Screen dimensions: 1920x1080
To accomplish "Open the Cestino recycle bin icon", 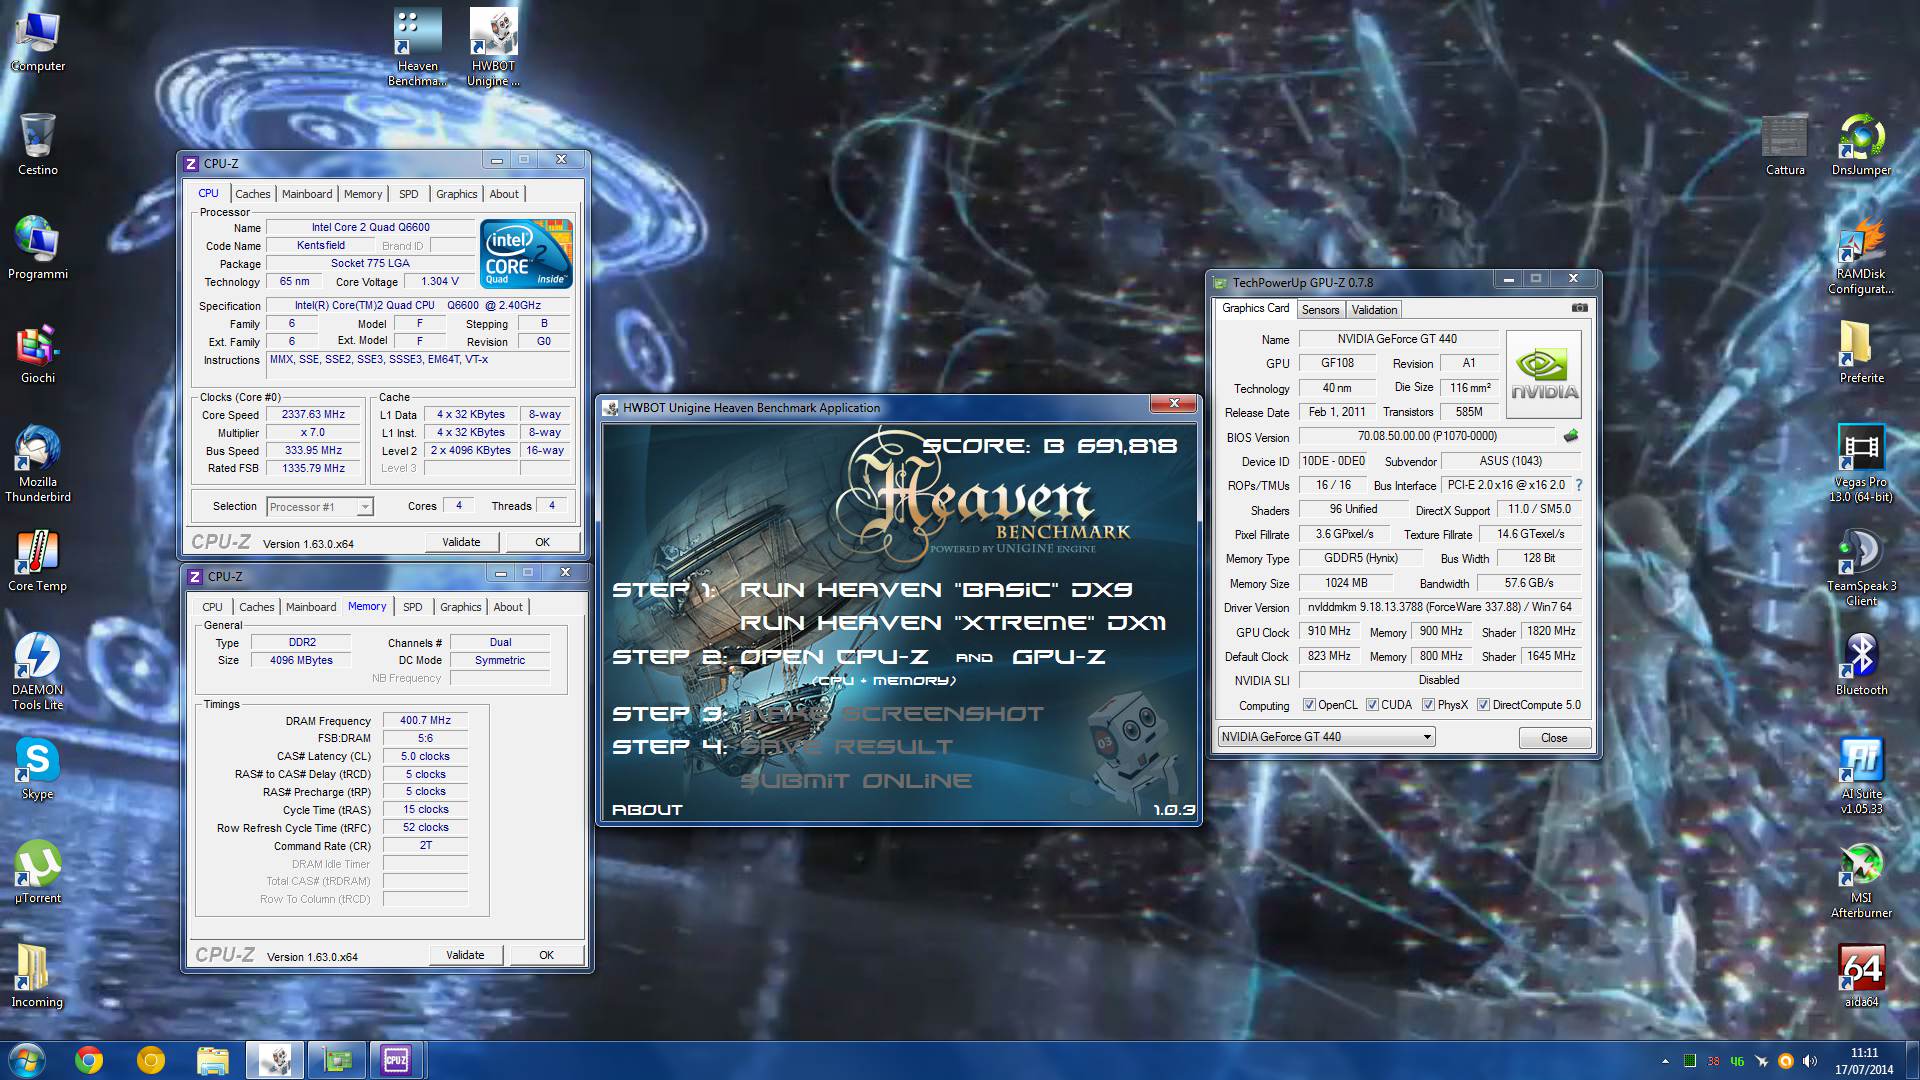I will (37, 144).
